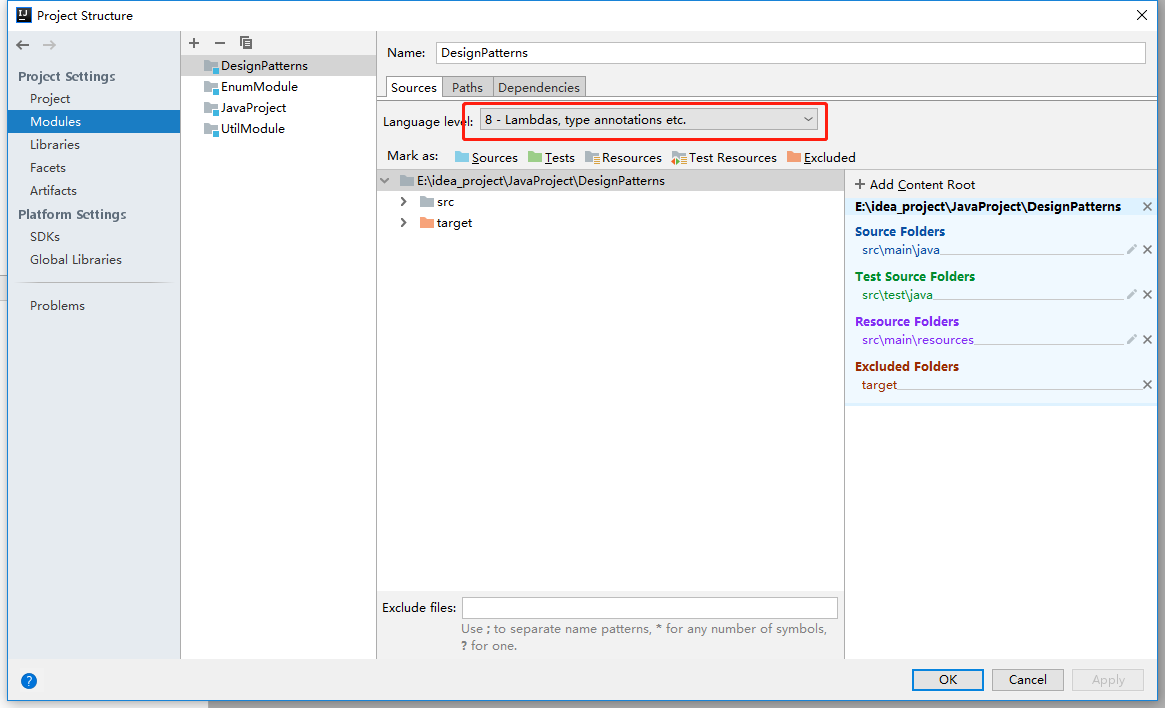Click the add module plus icon
Screen dimensions: 1165x708
pos(193,43)
